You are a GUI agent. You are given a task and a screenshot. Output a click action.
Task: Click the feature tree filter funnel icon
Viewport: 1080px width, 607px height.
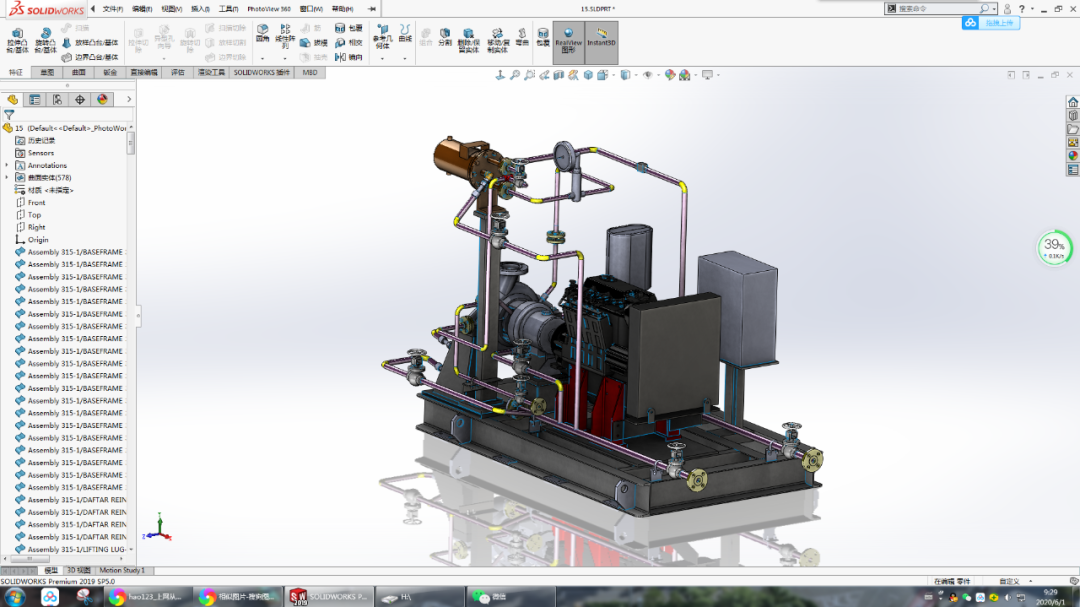pyautogui.click(x=9, y=115)
